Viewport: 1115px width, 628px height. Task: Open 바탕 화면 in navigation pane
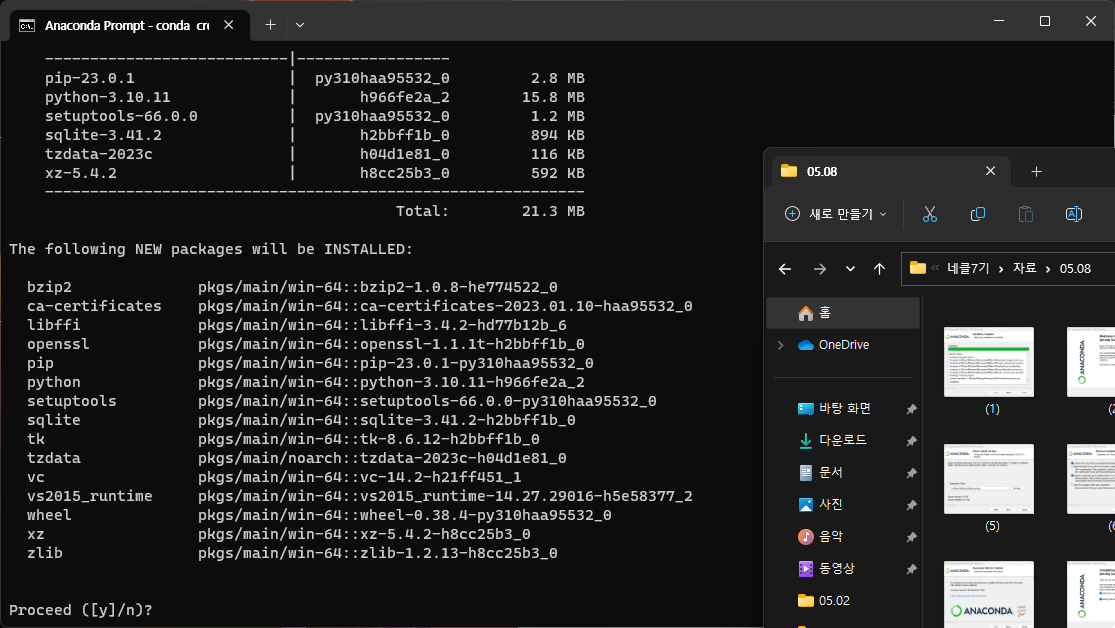click(x=843, y=408)
